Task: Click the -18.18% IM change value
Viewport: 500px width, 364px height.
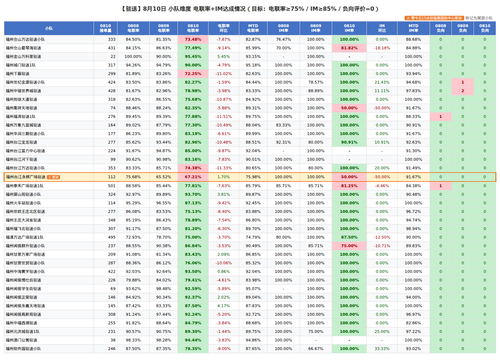Action: 382,48
